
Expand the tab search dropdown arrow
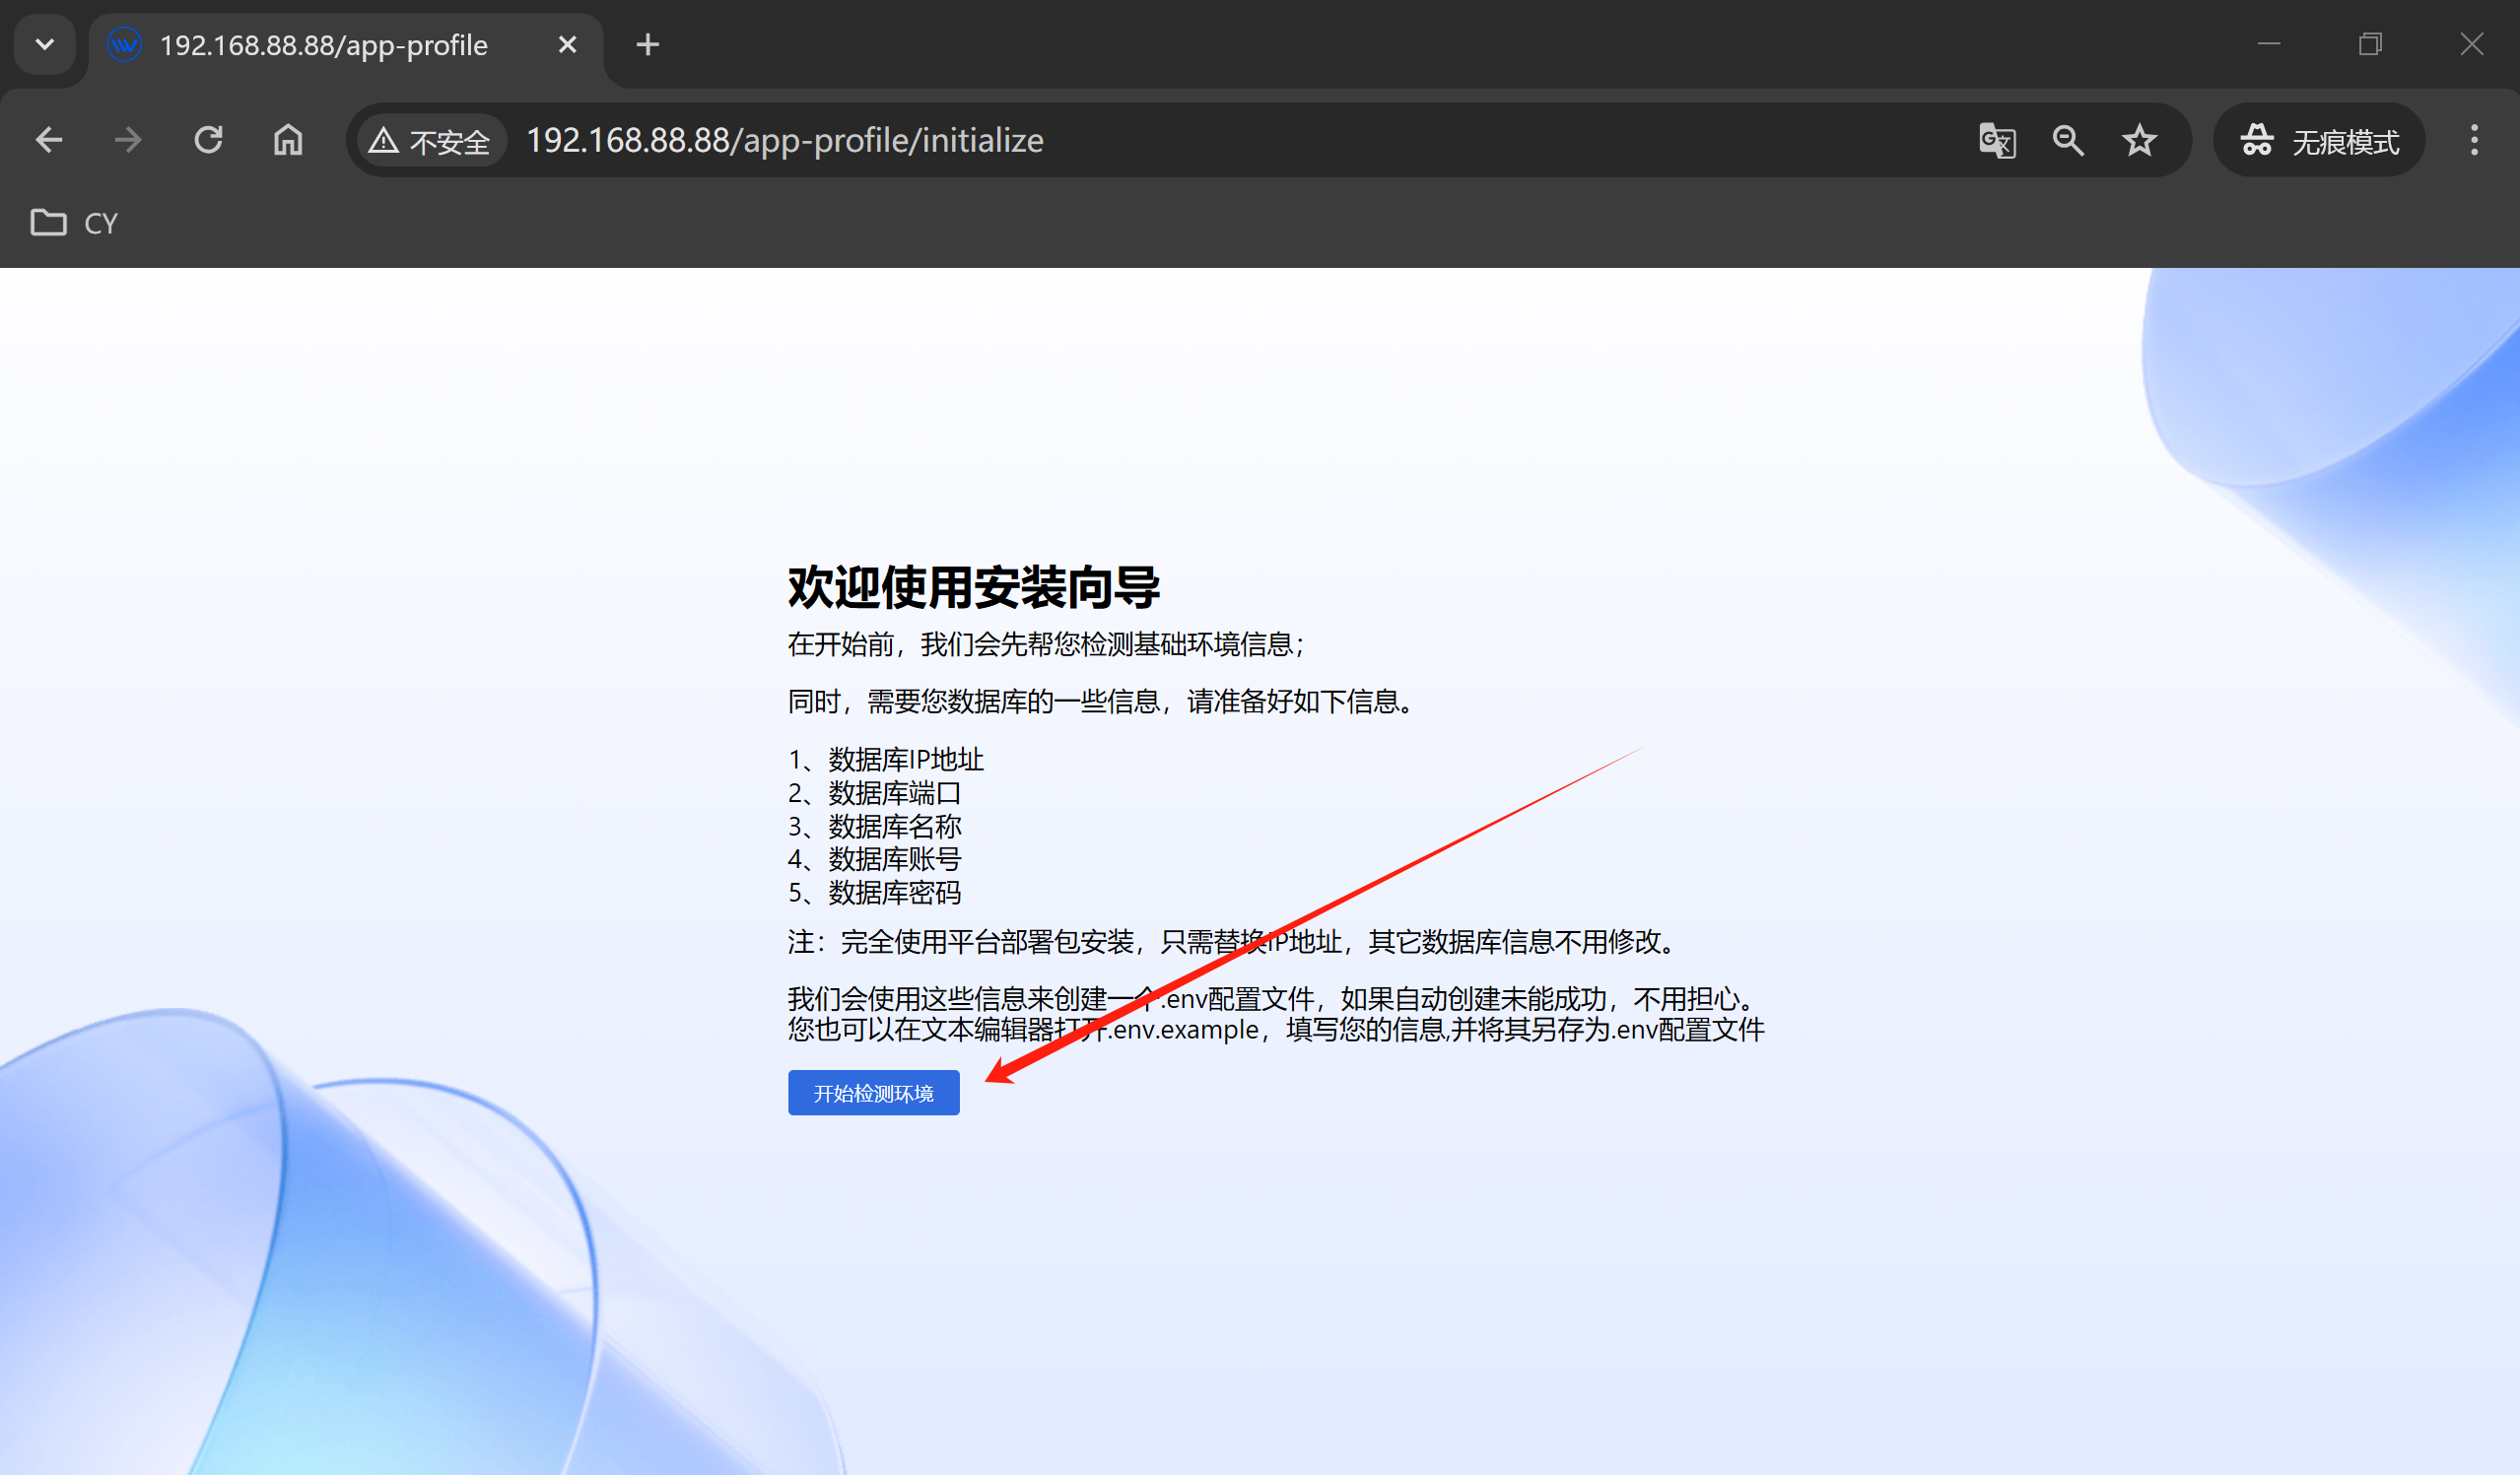[45, 44]
